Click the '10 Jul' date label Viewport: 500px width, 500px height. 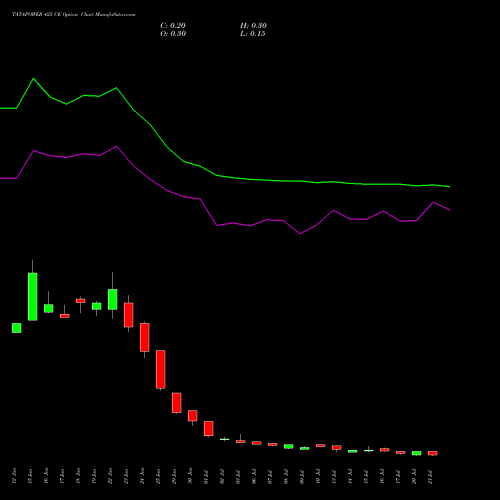click(318, 476)
